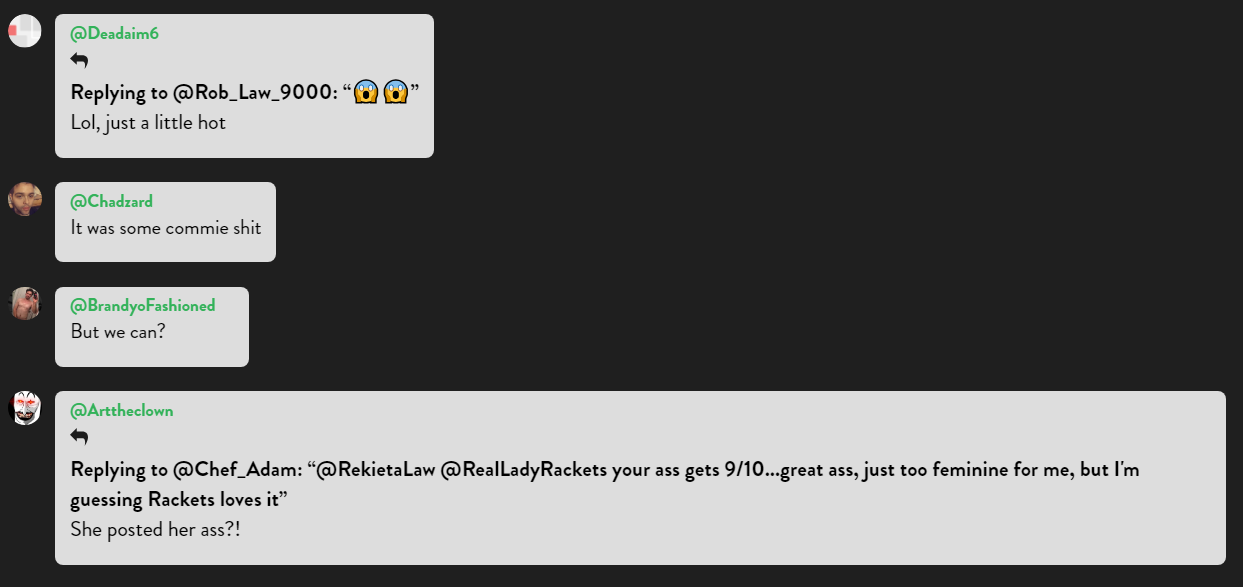This screenshot has height=587, width=1243.
Task: Select the 'She posted her ass?!' message
Action: pos(156,530)
